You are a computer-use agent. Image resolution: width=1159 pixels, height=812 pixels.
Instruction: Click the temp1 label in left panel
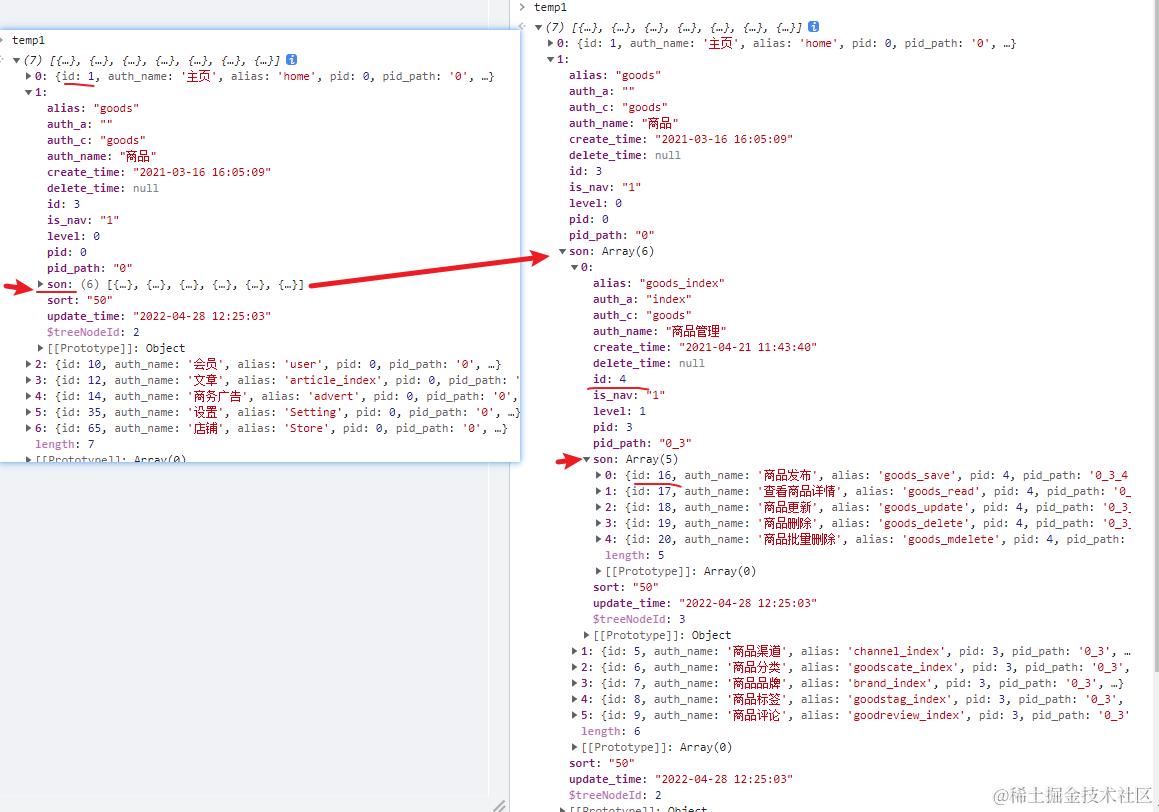point(28,41)
